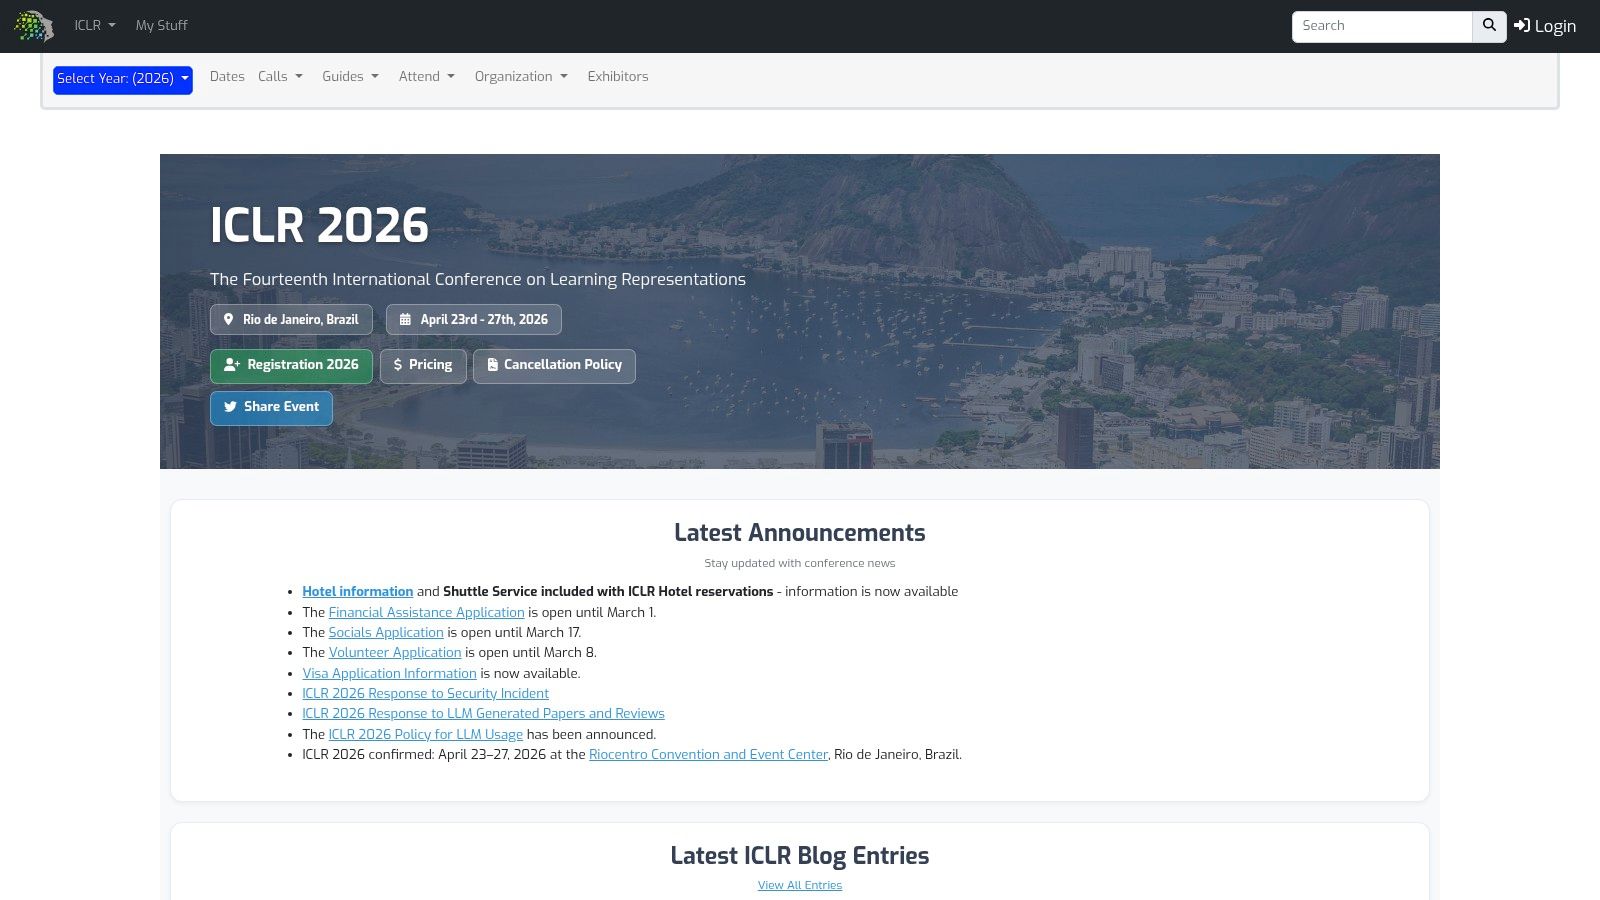Click the Rio de Janeiro, Brazil location badge
Image resolution: width=1600 pixels, height=900 pixels.
tap(291, 320)
